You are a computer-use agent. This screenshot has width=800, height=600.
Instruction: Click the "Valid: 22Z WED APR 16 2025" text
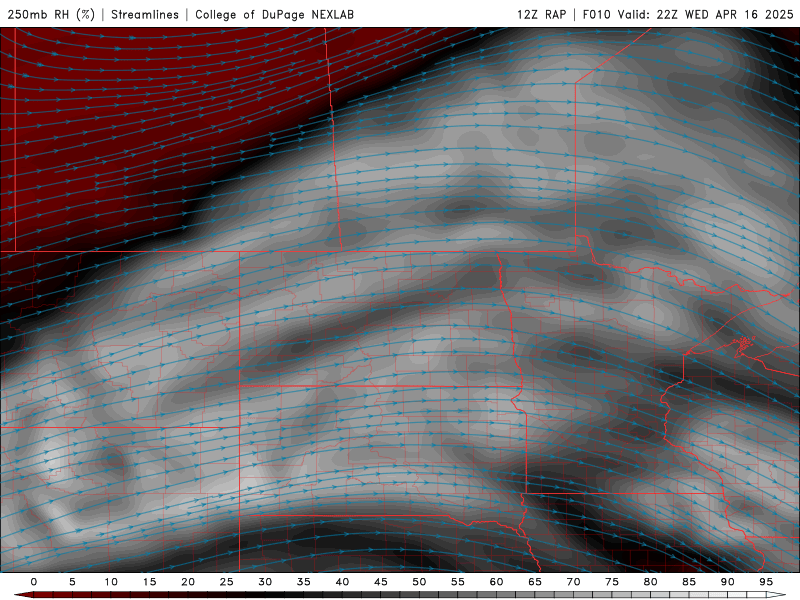706,14
